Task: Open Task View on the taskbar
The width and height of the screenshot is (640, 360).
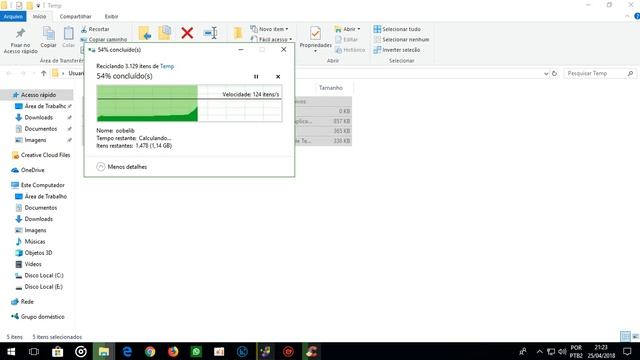Action: pyautogui.click(x=34, y=351)
